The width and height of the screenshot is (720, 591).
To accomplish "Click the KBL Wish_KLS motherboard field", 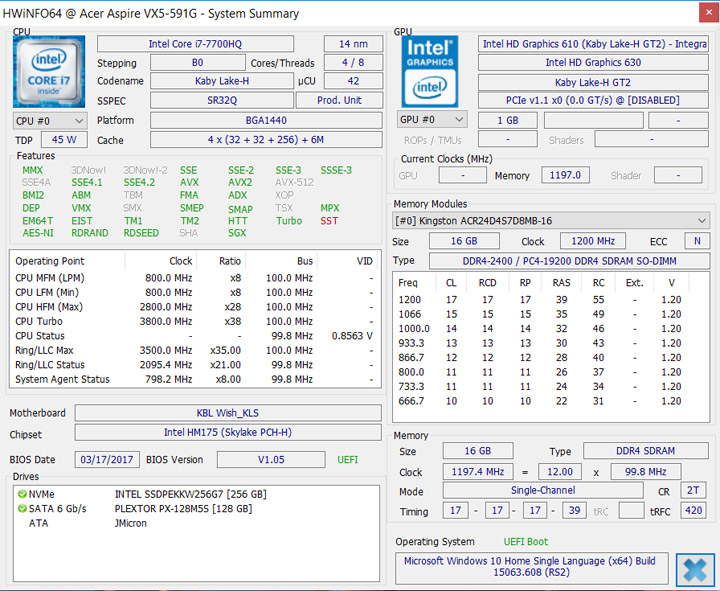I will point(228,413).
